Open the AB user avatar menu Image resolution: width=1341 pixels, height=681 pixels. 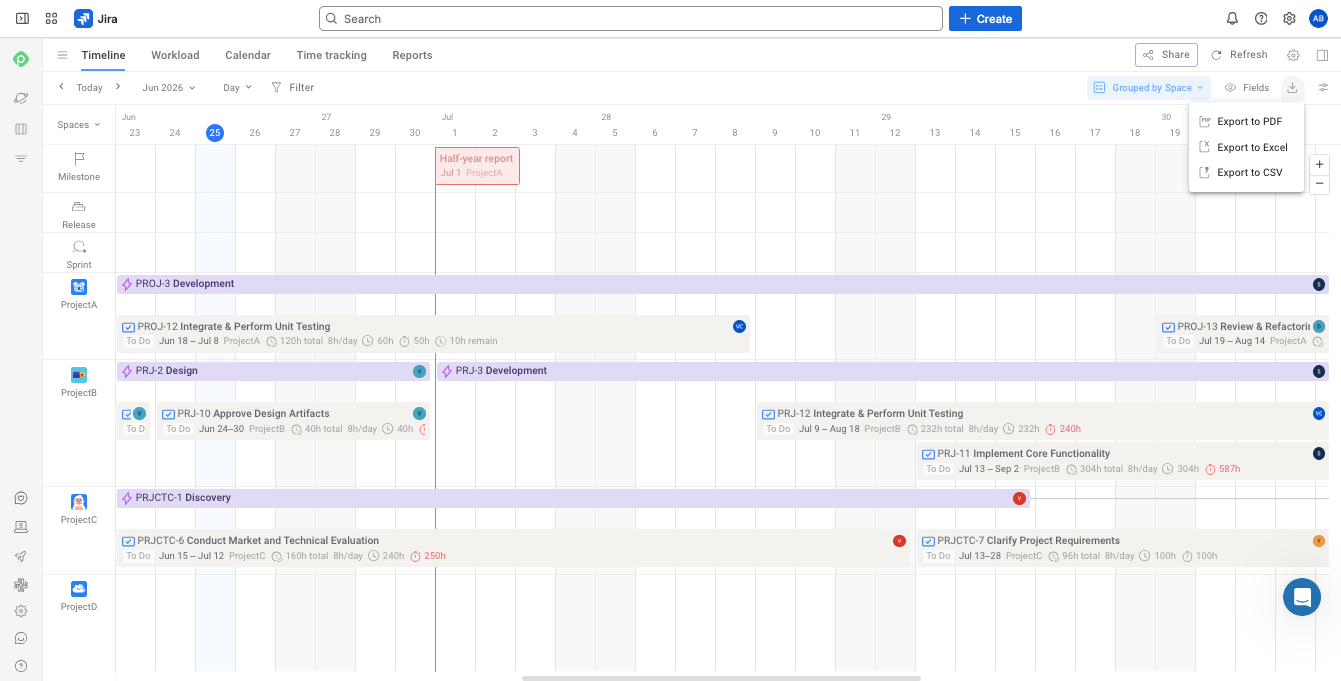point(1318,18)
